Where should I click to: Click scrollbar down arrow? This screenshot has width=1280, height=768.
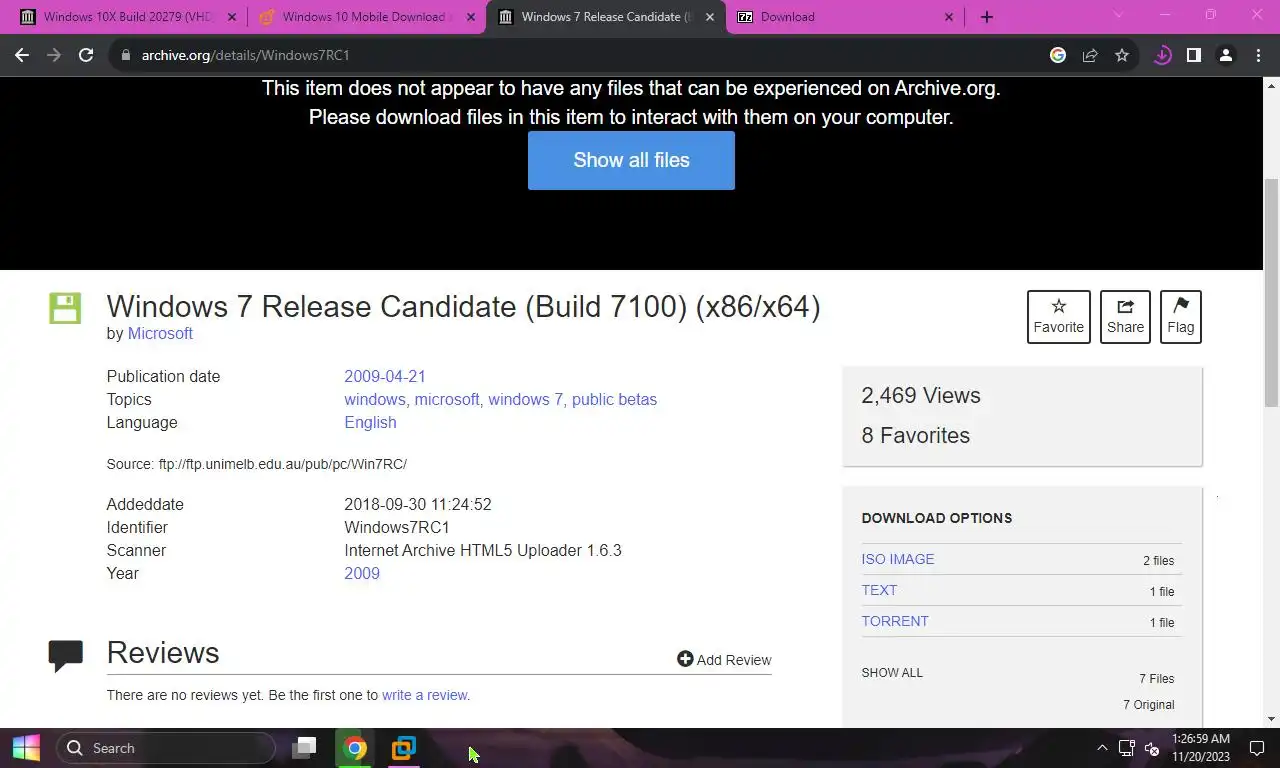1271,719
